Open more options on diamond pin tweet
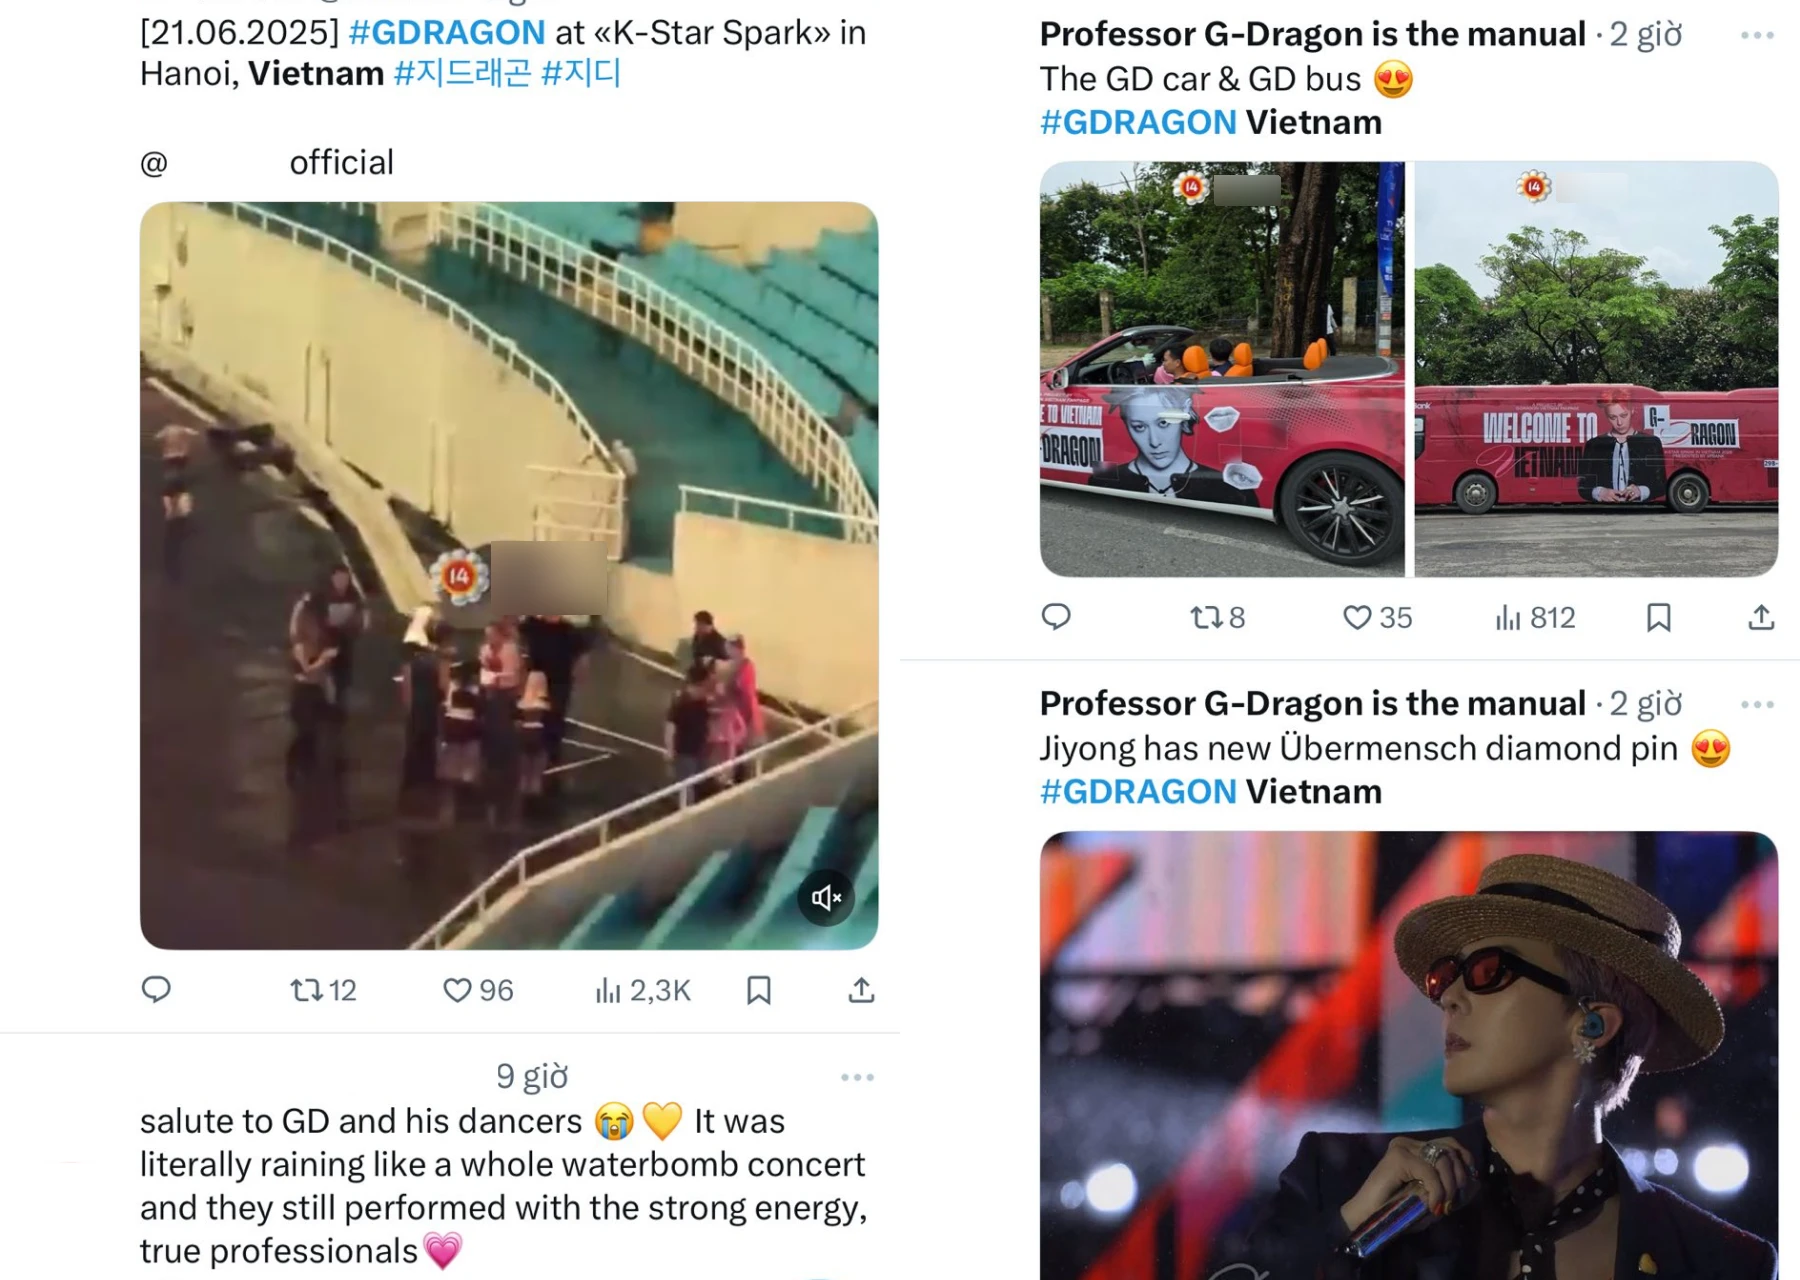1800x1280 pixels. (1757, 704)
